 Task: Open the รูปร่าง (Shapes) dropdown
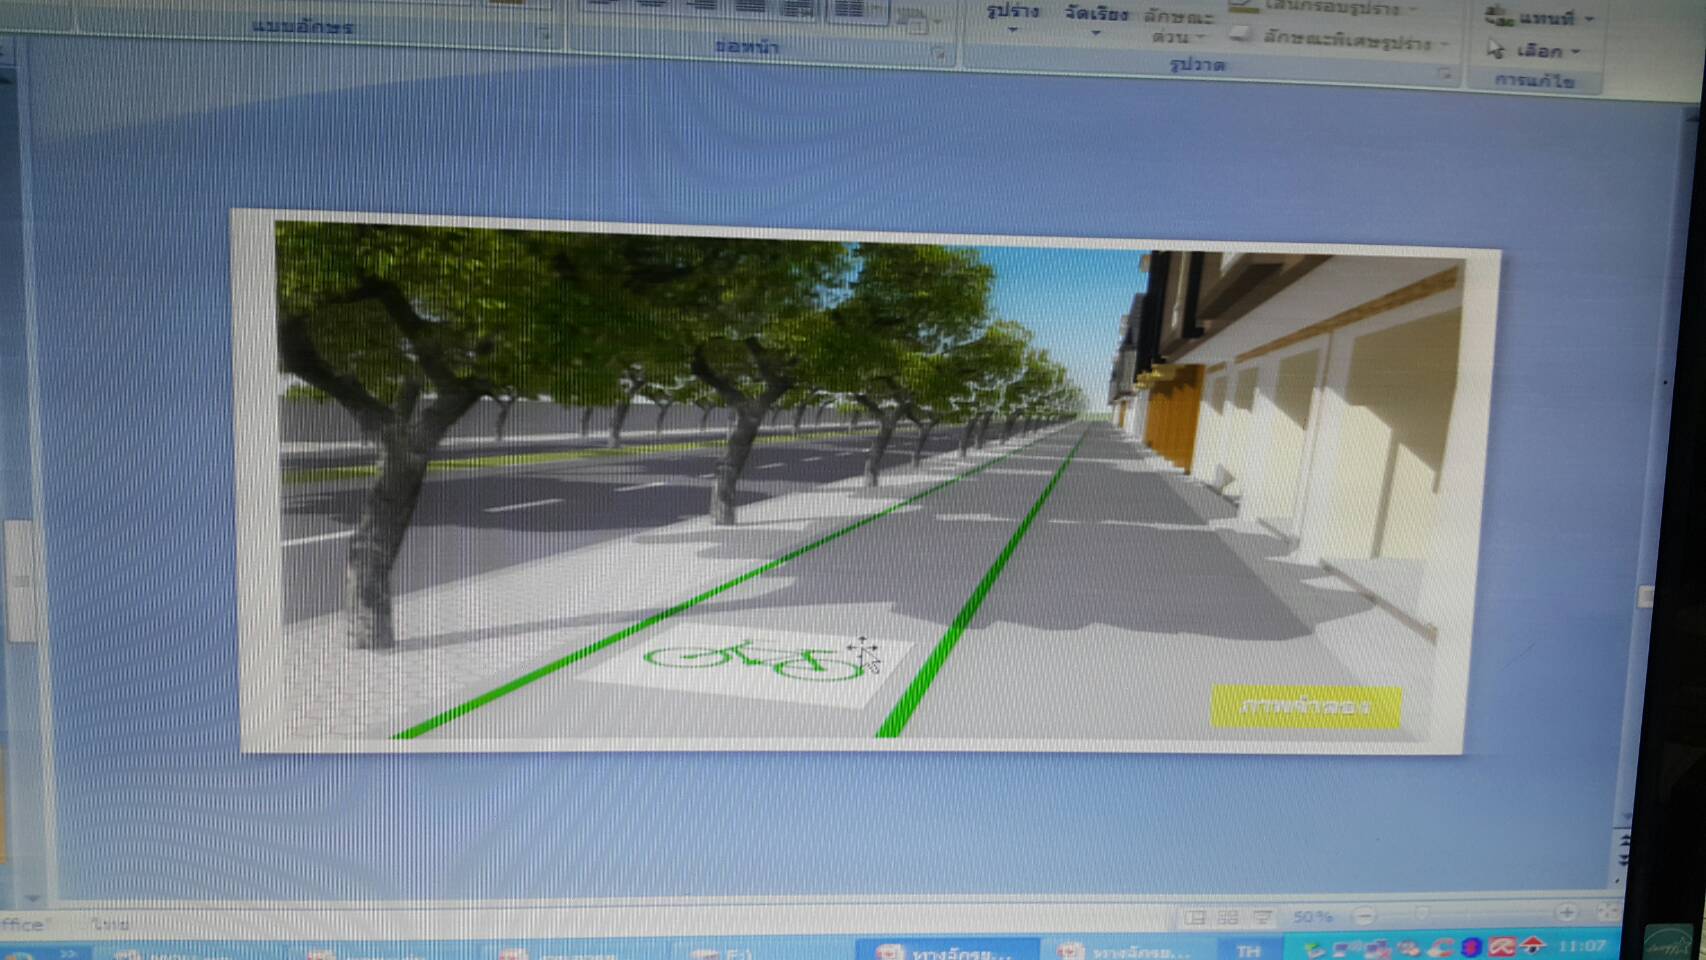tap(1012, 18)
